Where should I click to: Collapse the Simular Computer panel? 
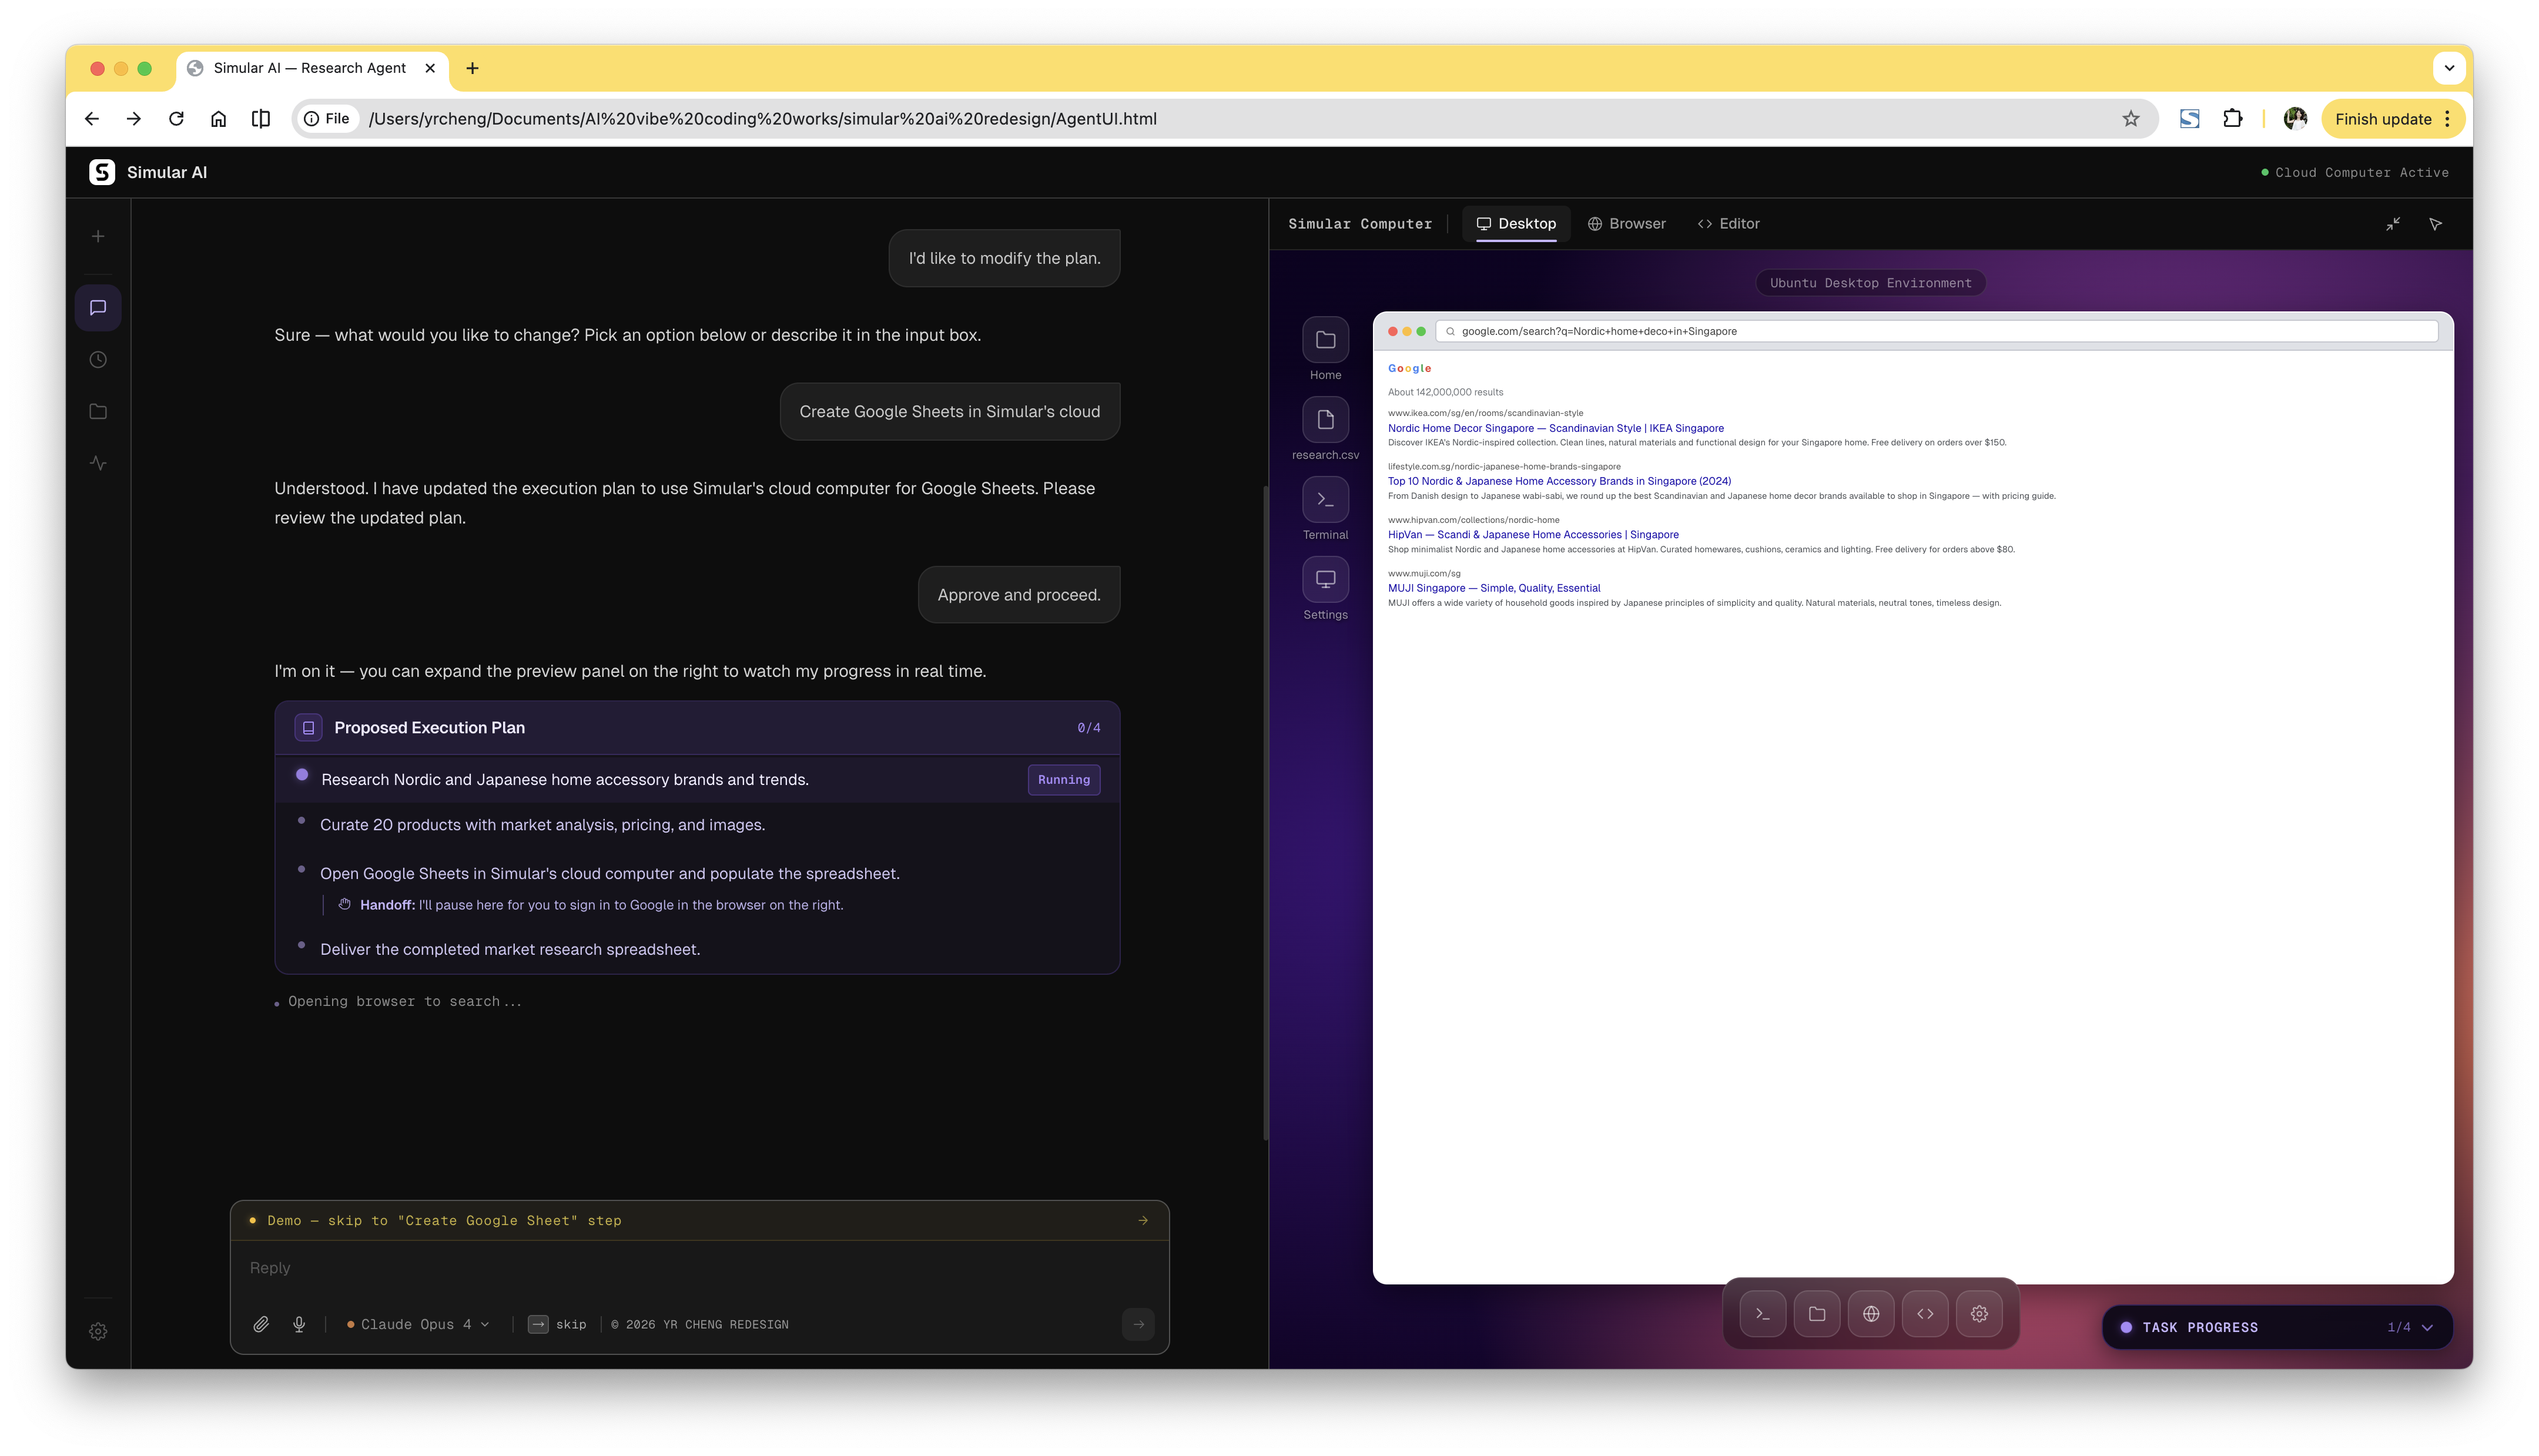click(2394, 223)
